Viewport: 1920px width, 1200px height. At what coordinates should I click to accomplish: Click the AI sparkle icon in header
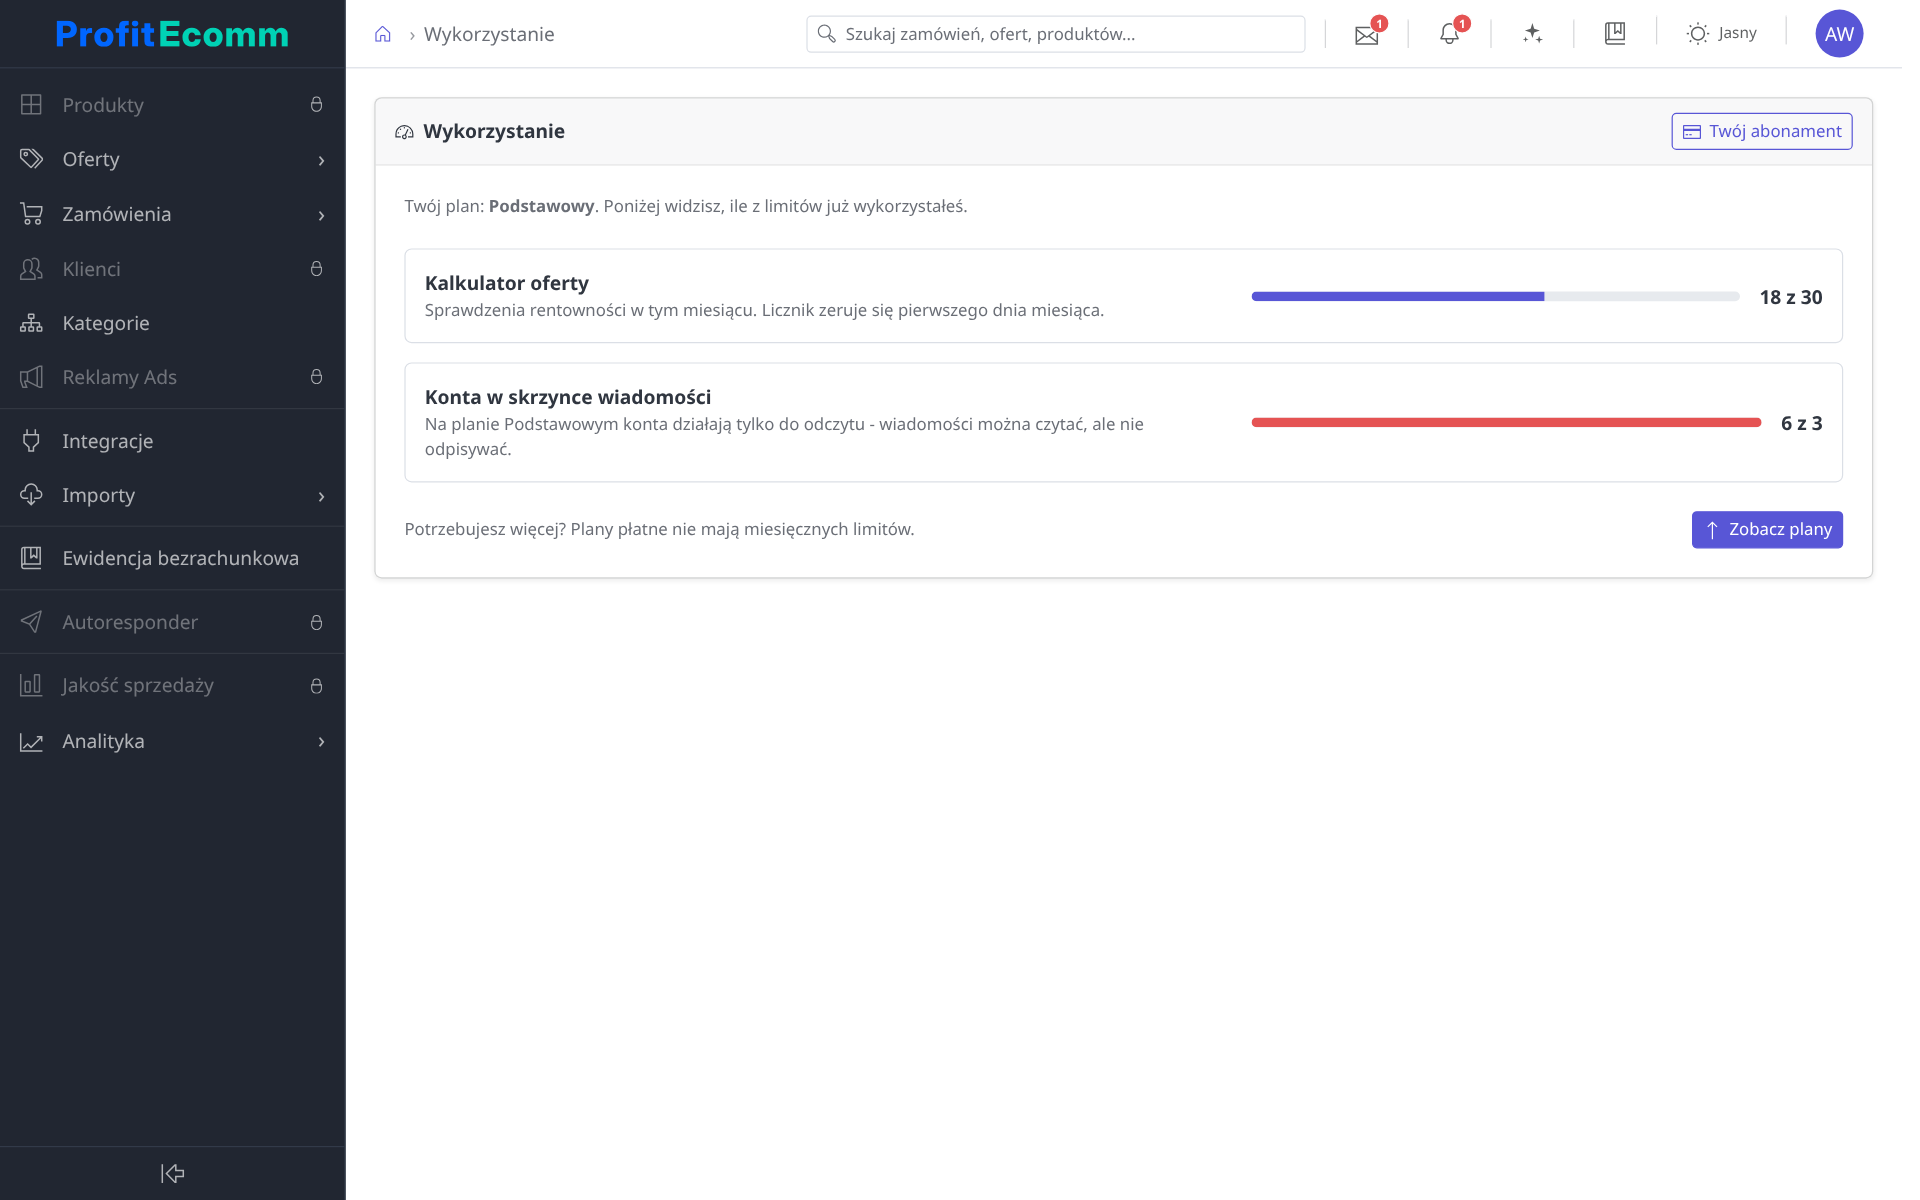tap(1532, 34)
